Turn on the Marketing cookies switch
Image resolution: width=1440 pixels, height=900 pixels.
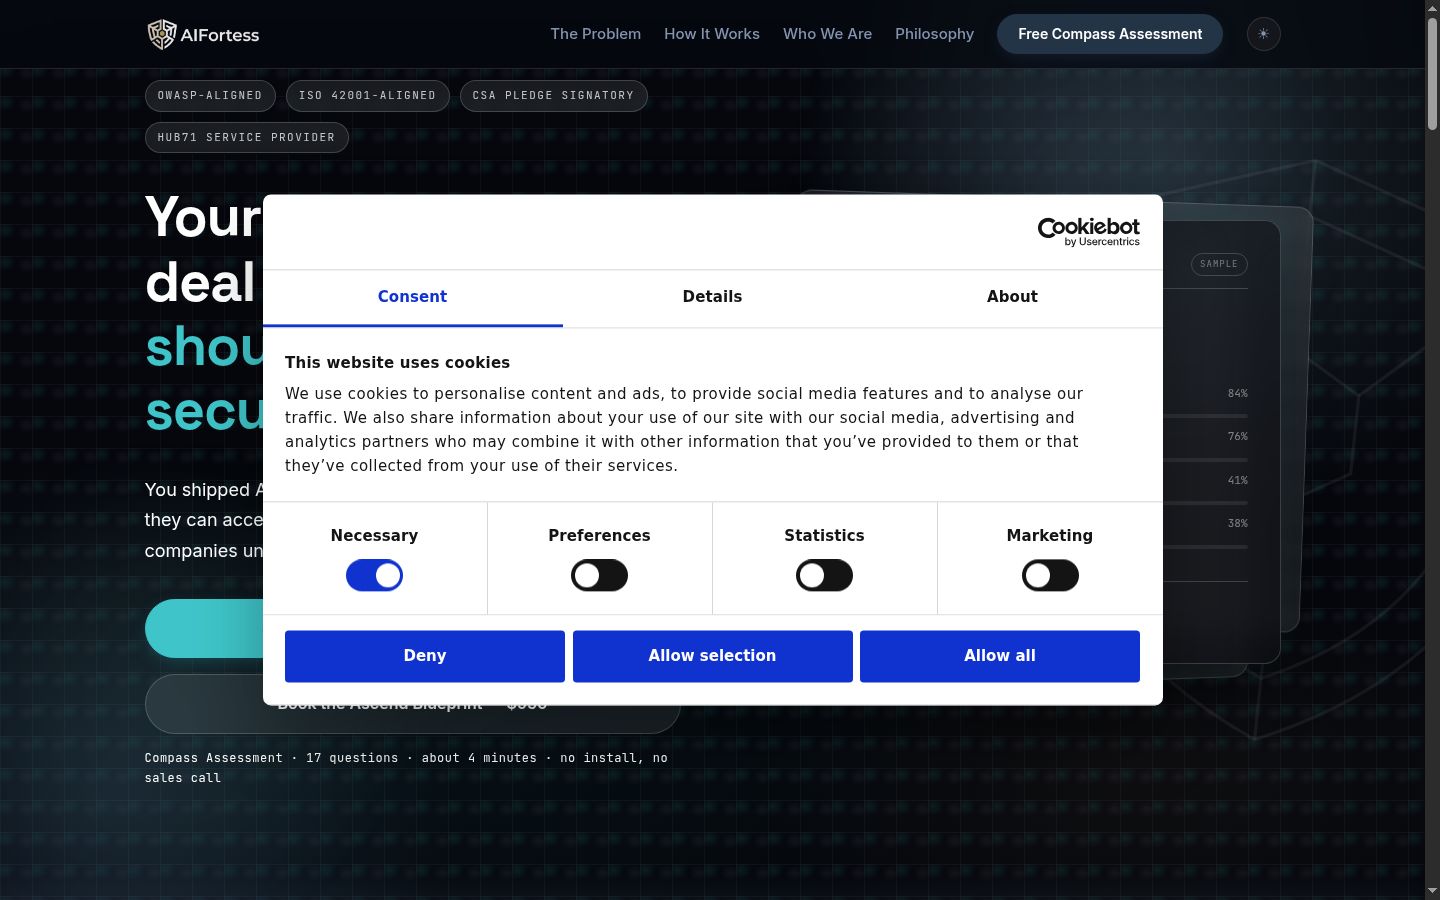point(1050,575)
